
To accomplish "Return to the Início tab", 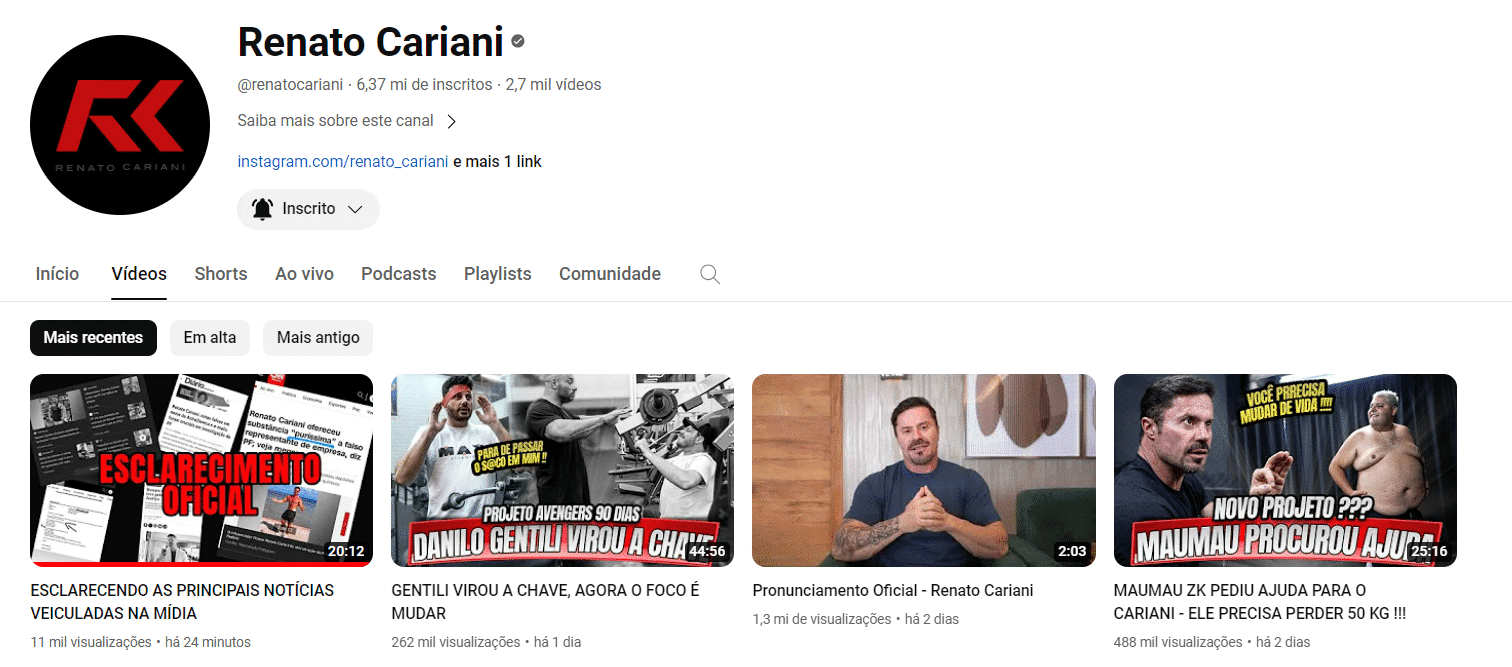I will [x=57, y=273].
